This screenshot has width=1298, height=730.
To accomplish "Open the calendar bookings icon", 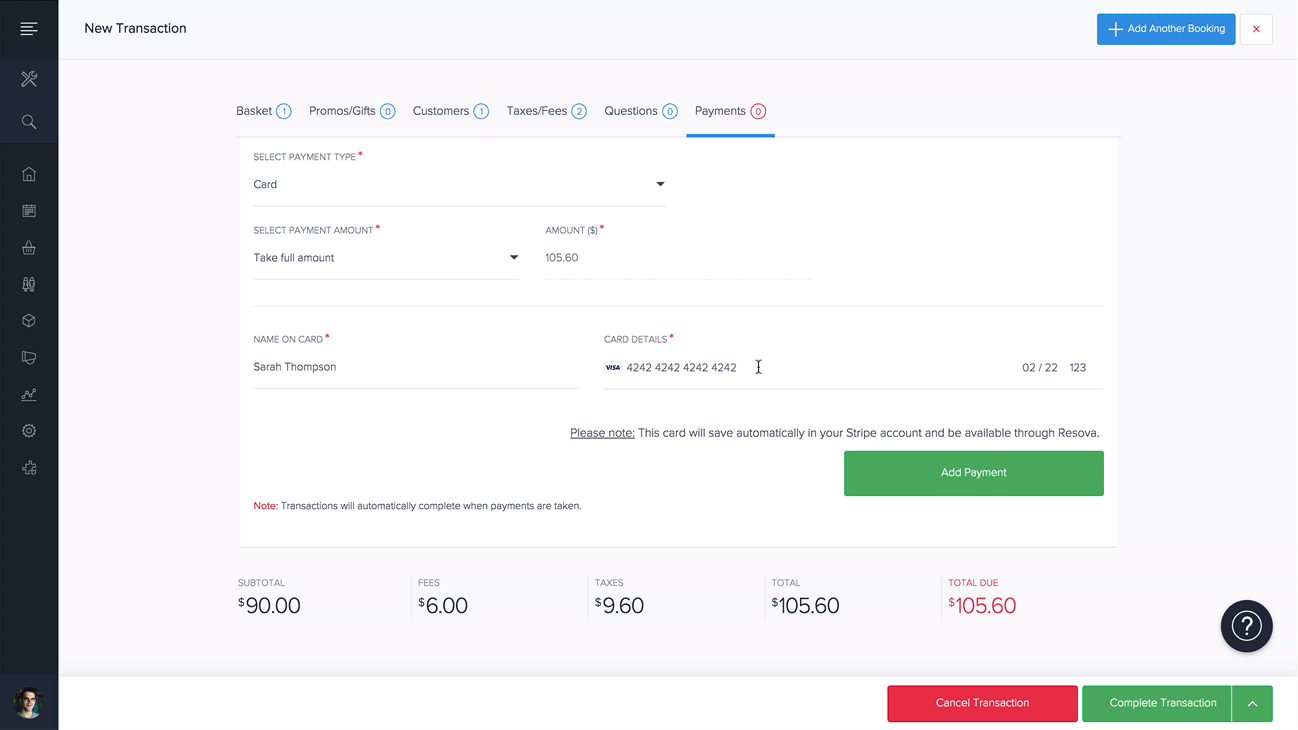I will 29,211.
